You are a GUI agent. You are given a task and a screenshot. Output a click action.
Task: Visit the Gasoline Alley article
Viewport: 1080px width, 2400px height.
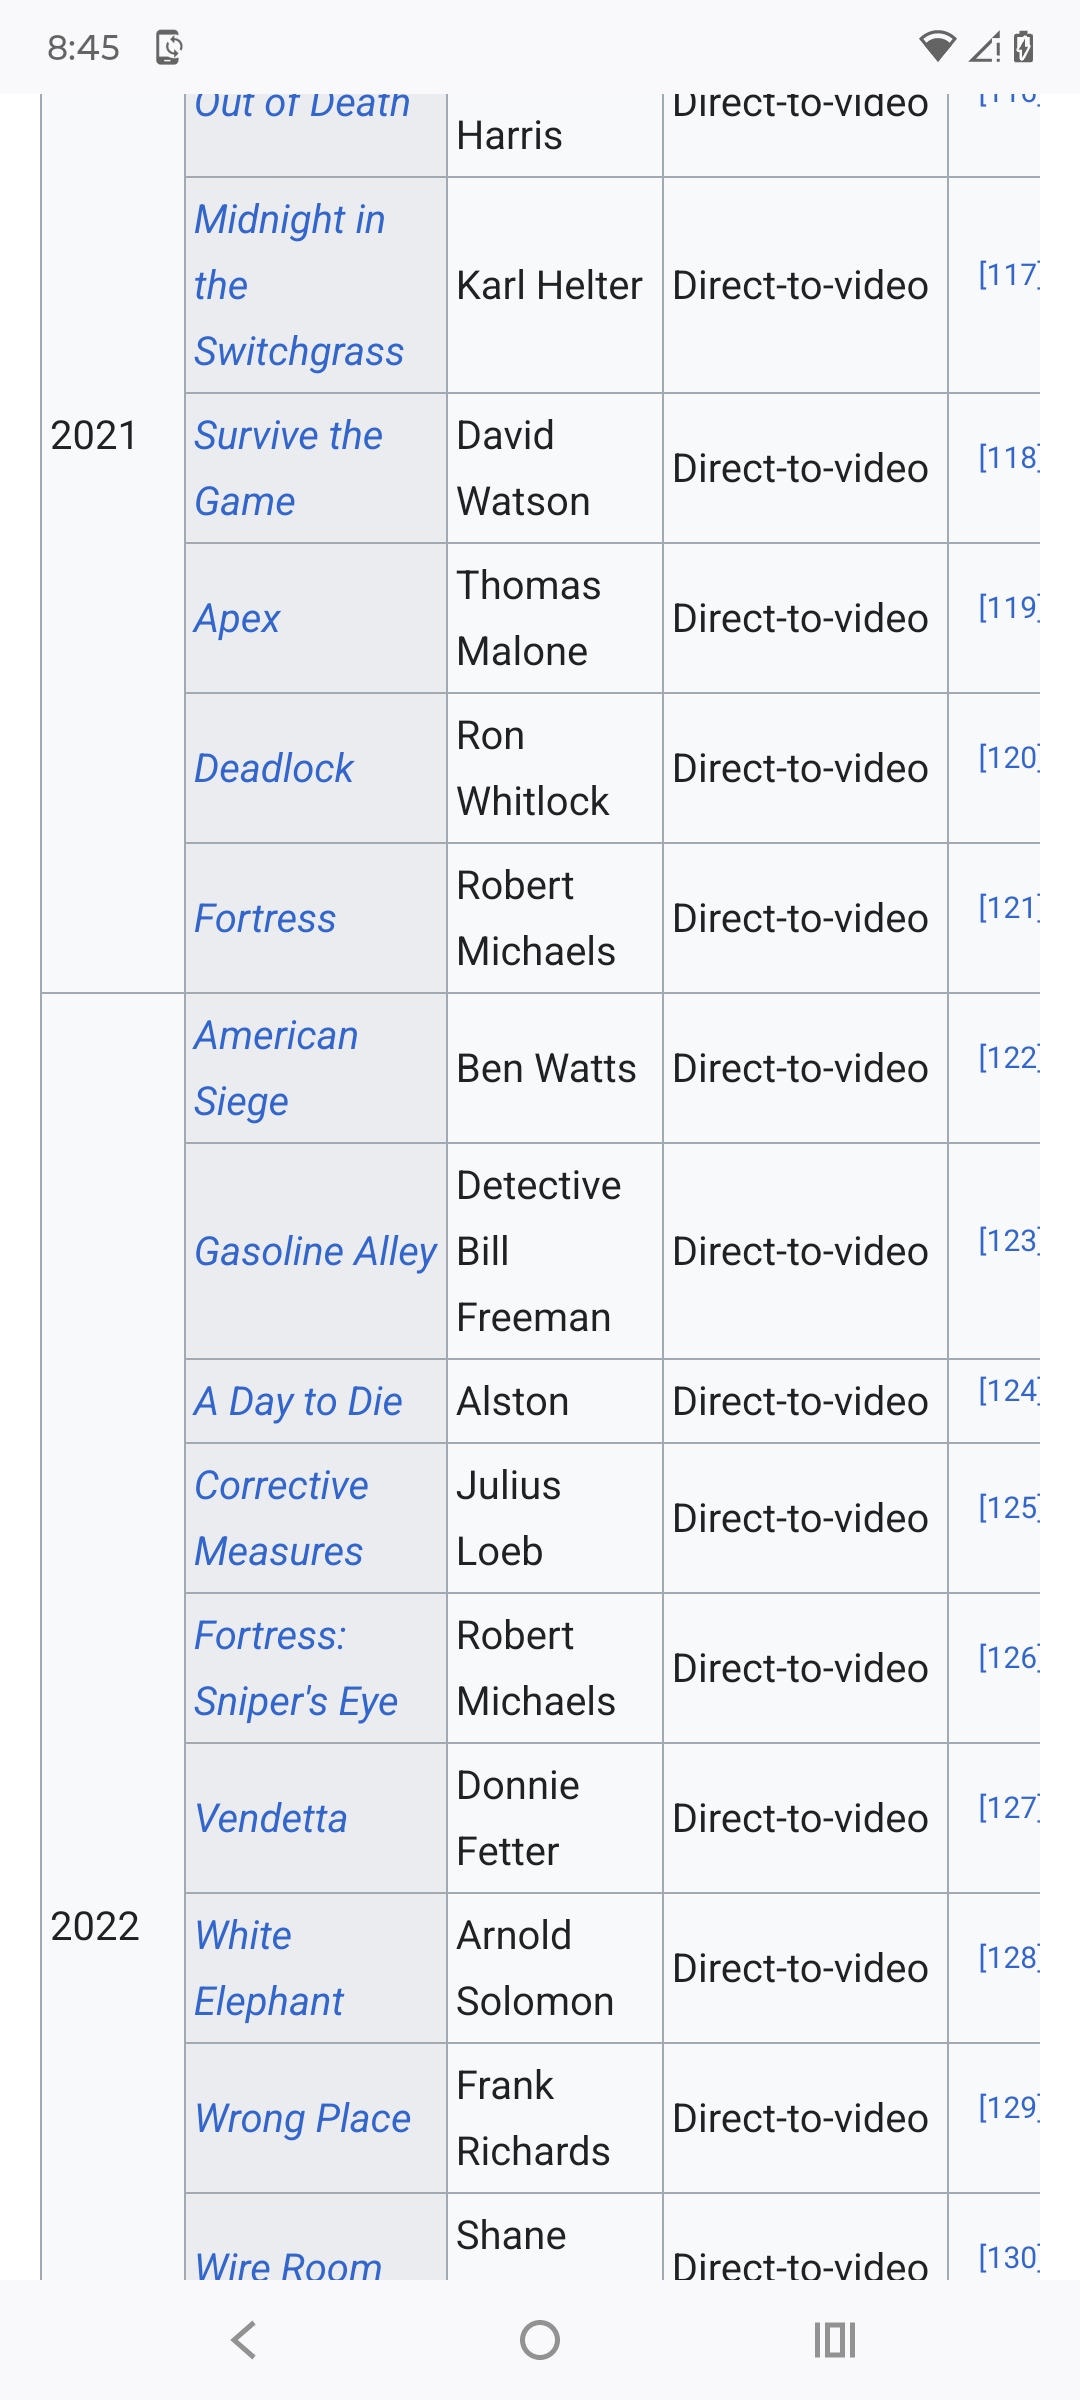pos(316,1251)
